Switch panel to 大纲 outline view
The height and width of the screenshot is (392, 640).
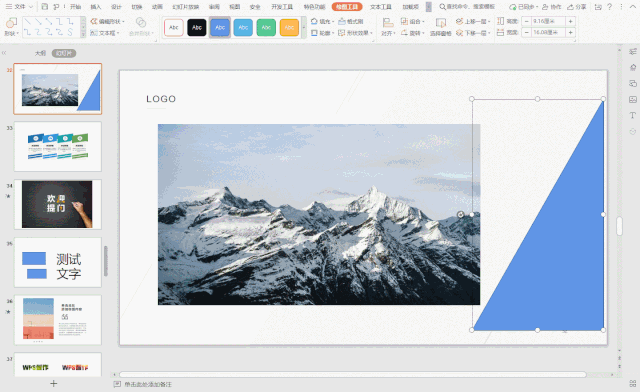40,53
